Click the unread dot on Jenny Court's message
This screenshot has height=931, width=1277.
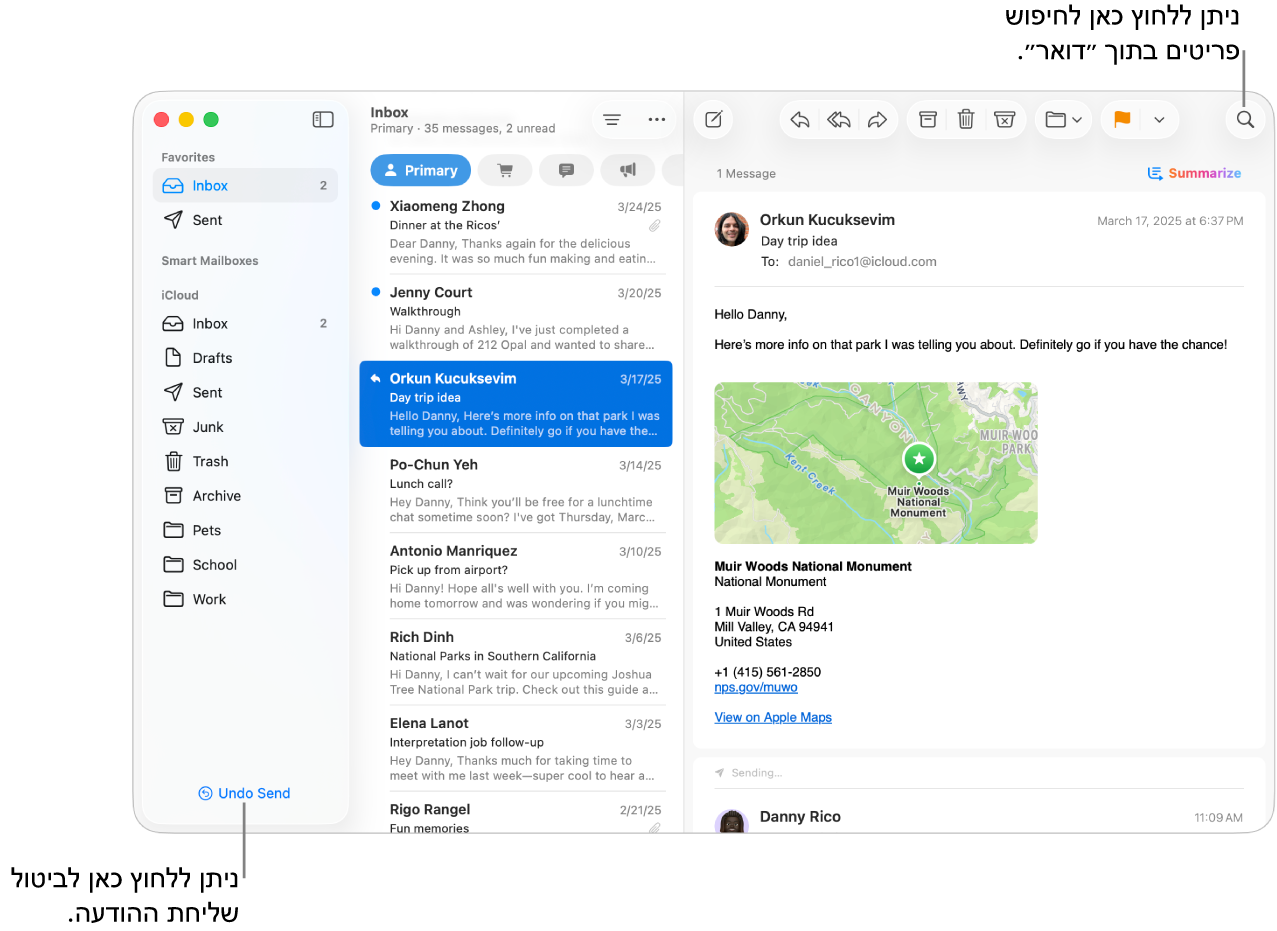coord(375,292)
